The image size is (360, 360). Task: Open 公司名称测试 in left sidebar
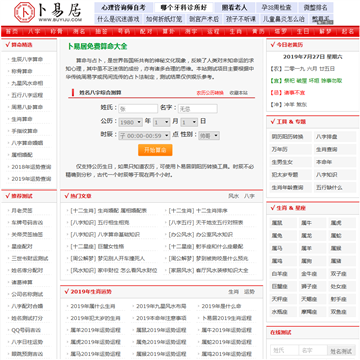(27, 294)
